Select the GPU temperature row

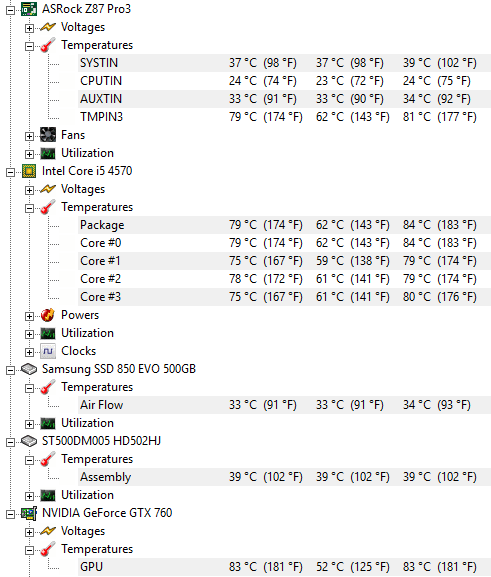tap(285, 567)
